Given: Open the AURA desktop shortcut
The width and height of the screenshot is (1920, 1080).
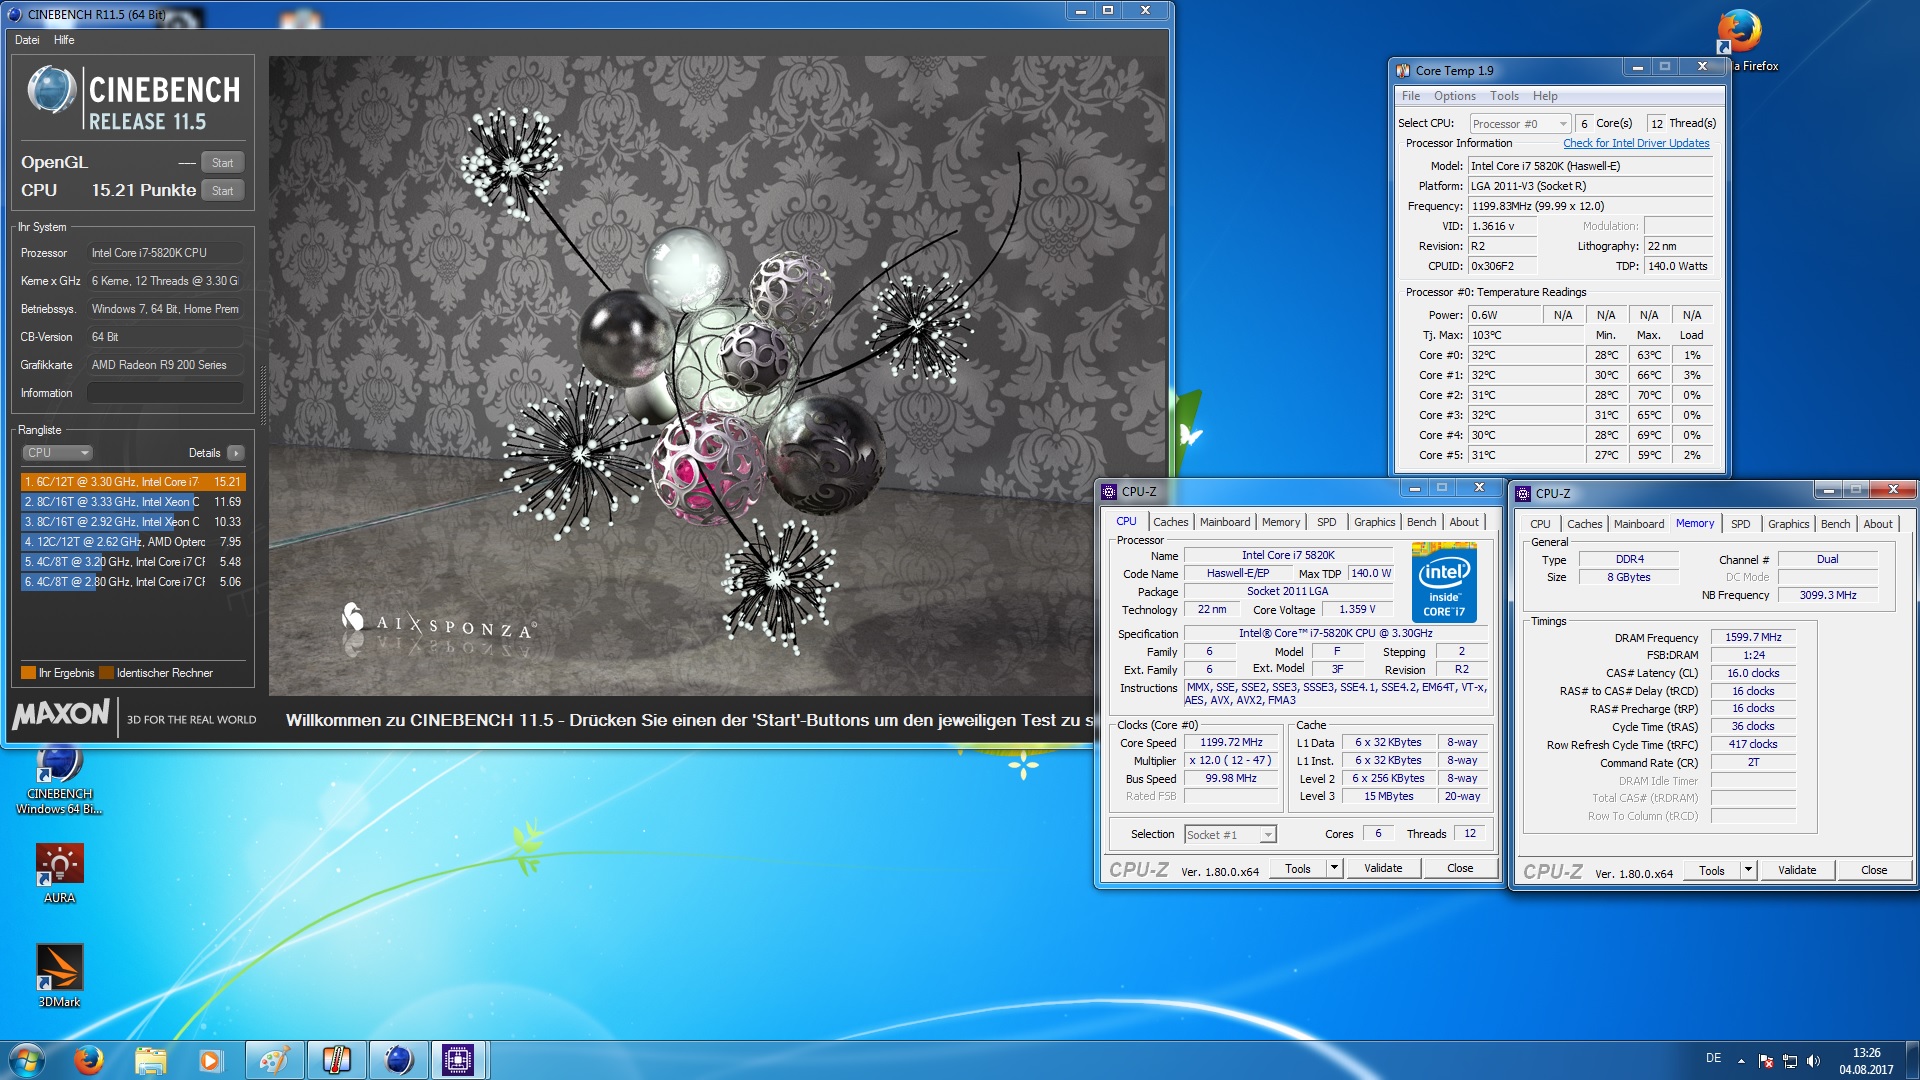Looking at the screenshot, I should pyautogui.click(x=59, y=873).
